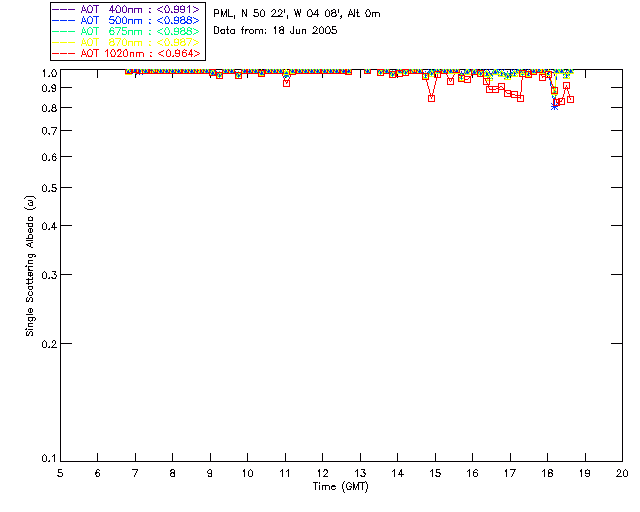Viewport: 640px width, 512px height.
Task: Click the Time (GMT) axis label
Action: (x=340, y=487)
